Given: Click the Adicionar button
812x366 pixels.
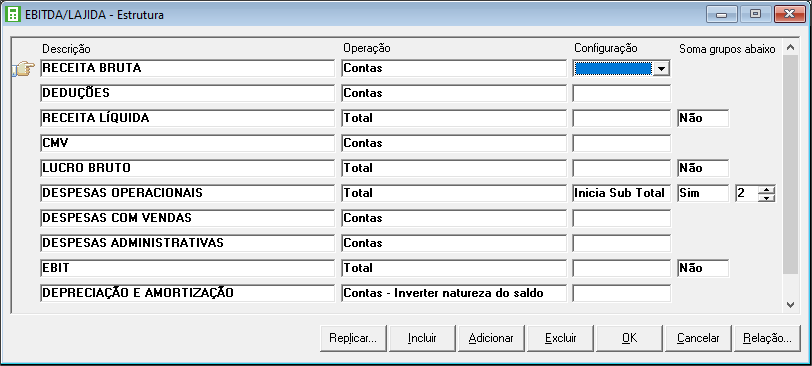Looking at the screenshot, I should tap(491, 339).
